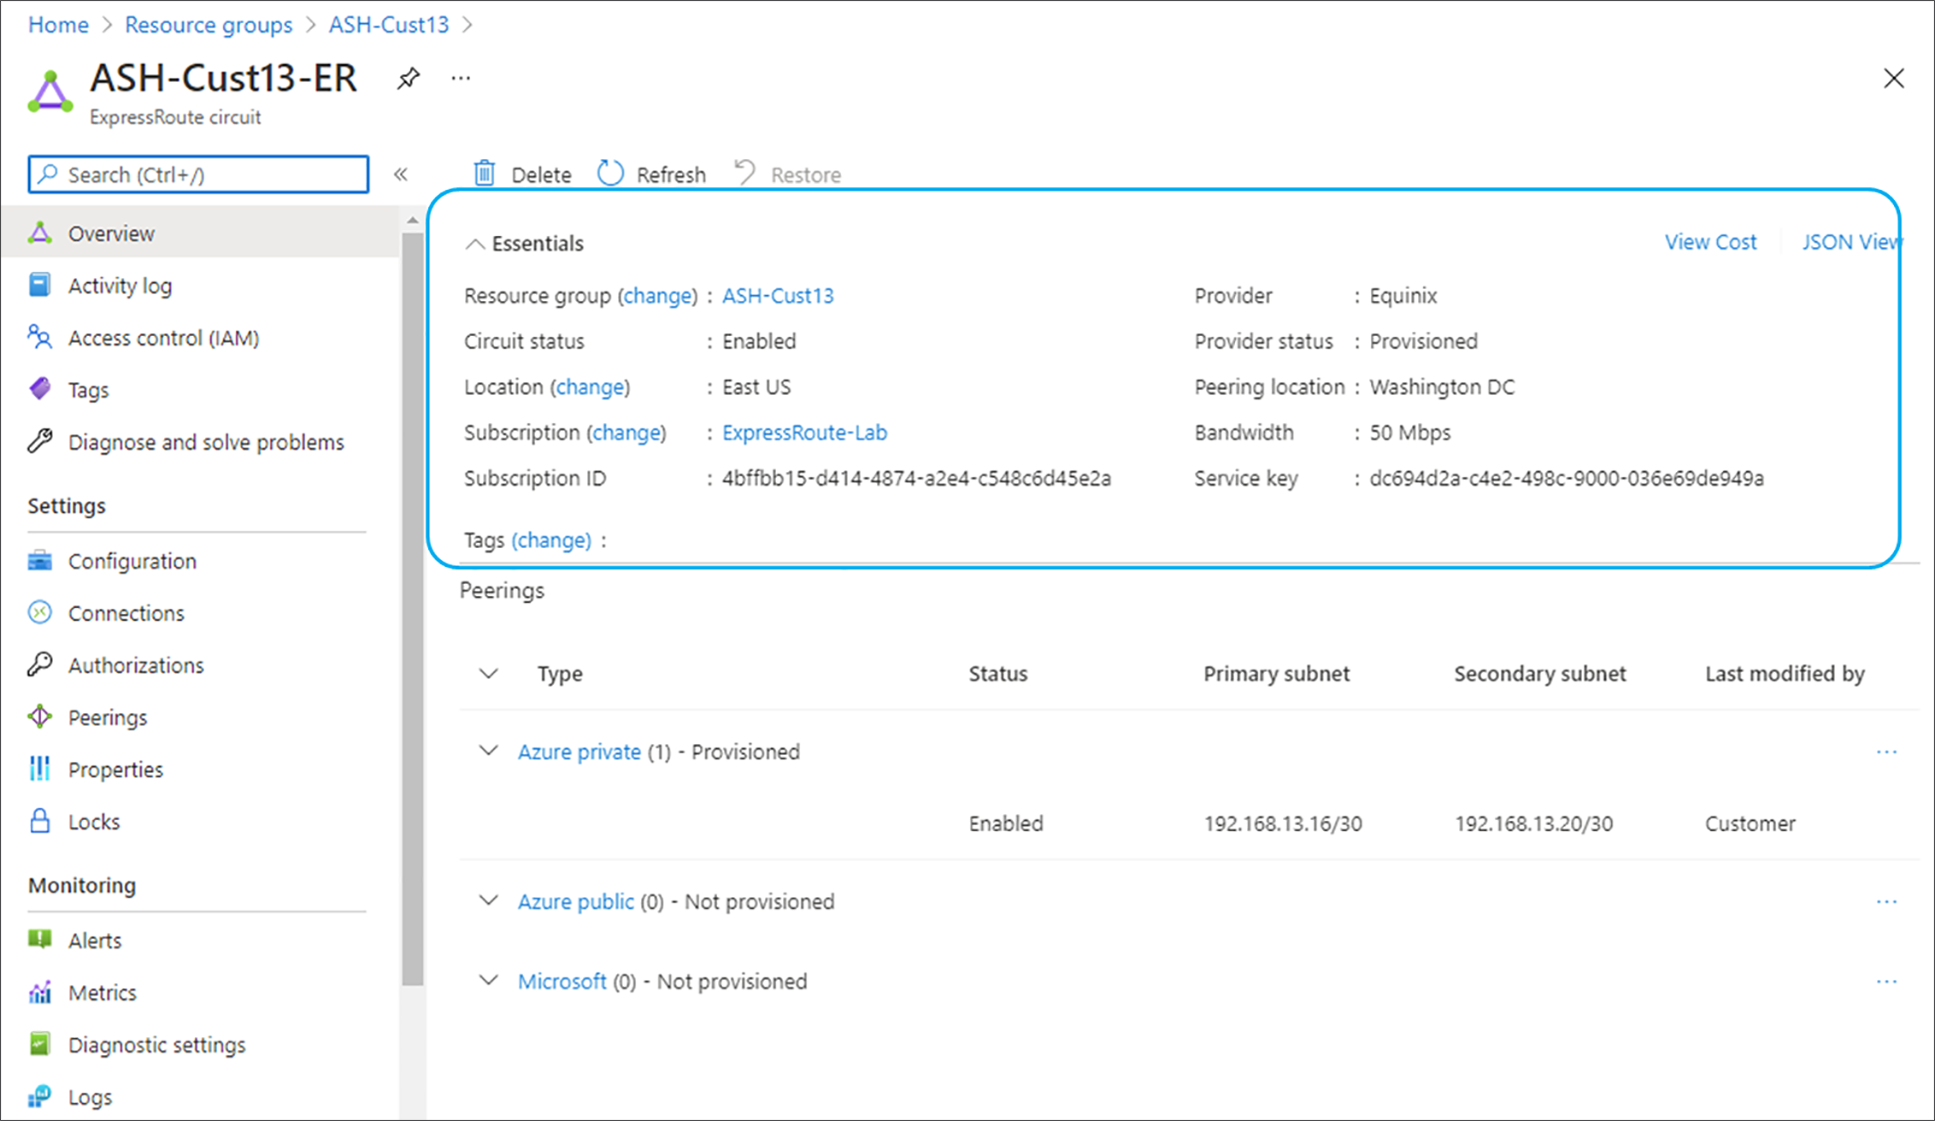Screen dimensions: 1935x1121
Task: Click the Peerings icon in the sidebar
Action: [x=40, y=716]
